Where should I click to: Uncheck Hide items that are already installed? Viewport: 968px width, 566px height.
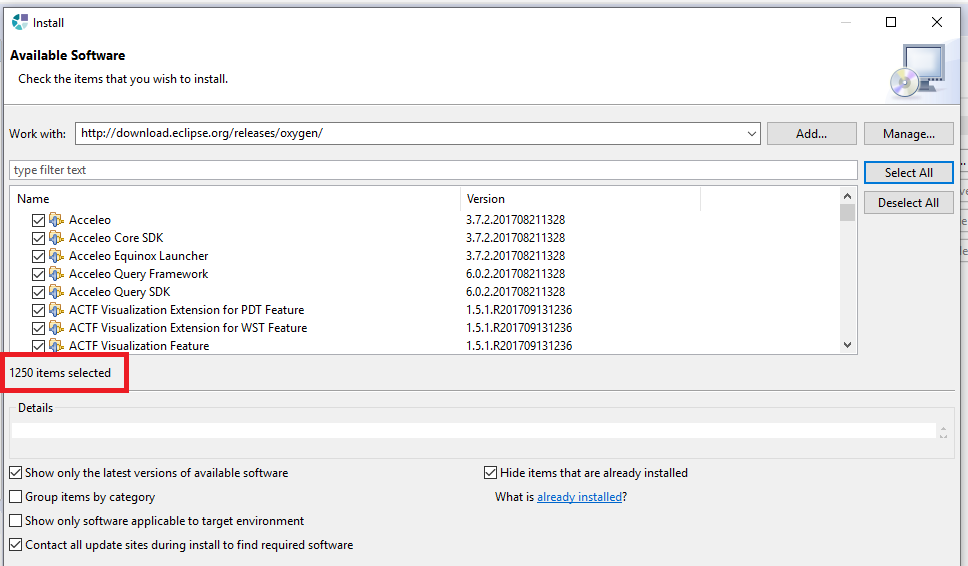(x=490, y=473)
